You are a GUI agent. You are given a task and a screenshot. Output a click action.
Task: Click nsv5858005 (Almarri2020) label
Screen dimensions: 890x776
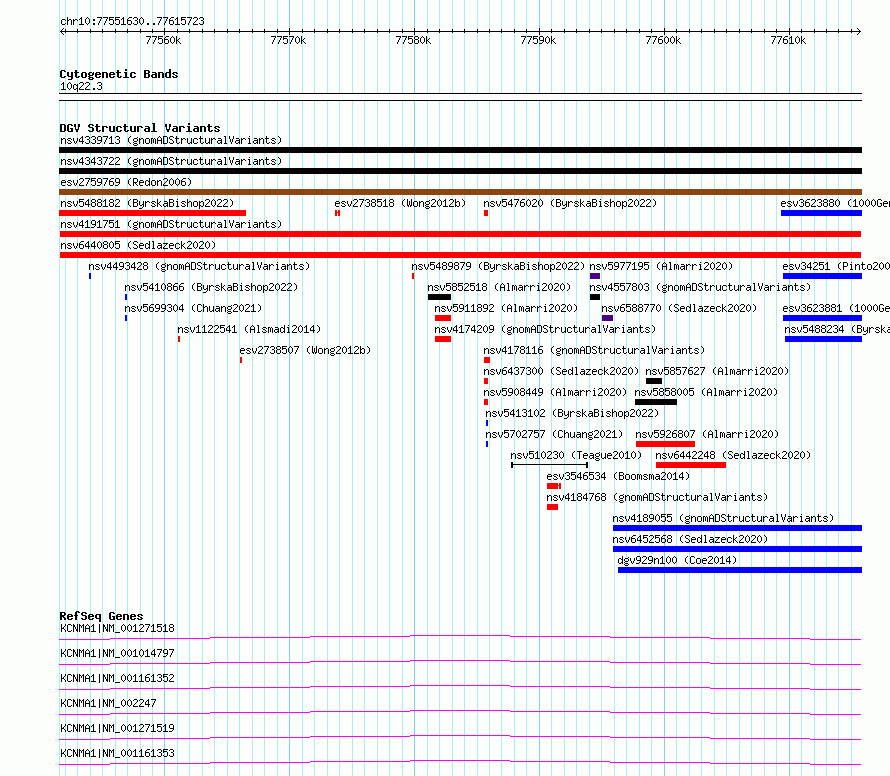click(x=706, y=392)
